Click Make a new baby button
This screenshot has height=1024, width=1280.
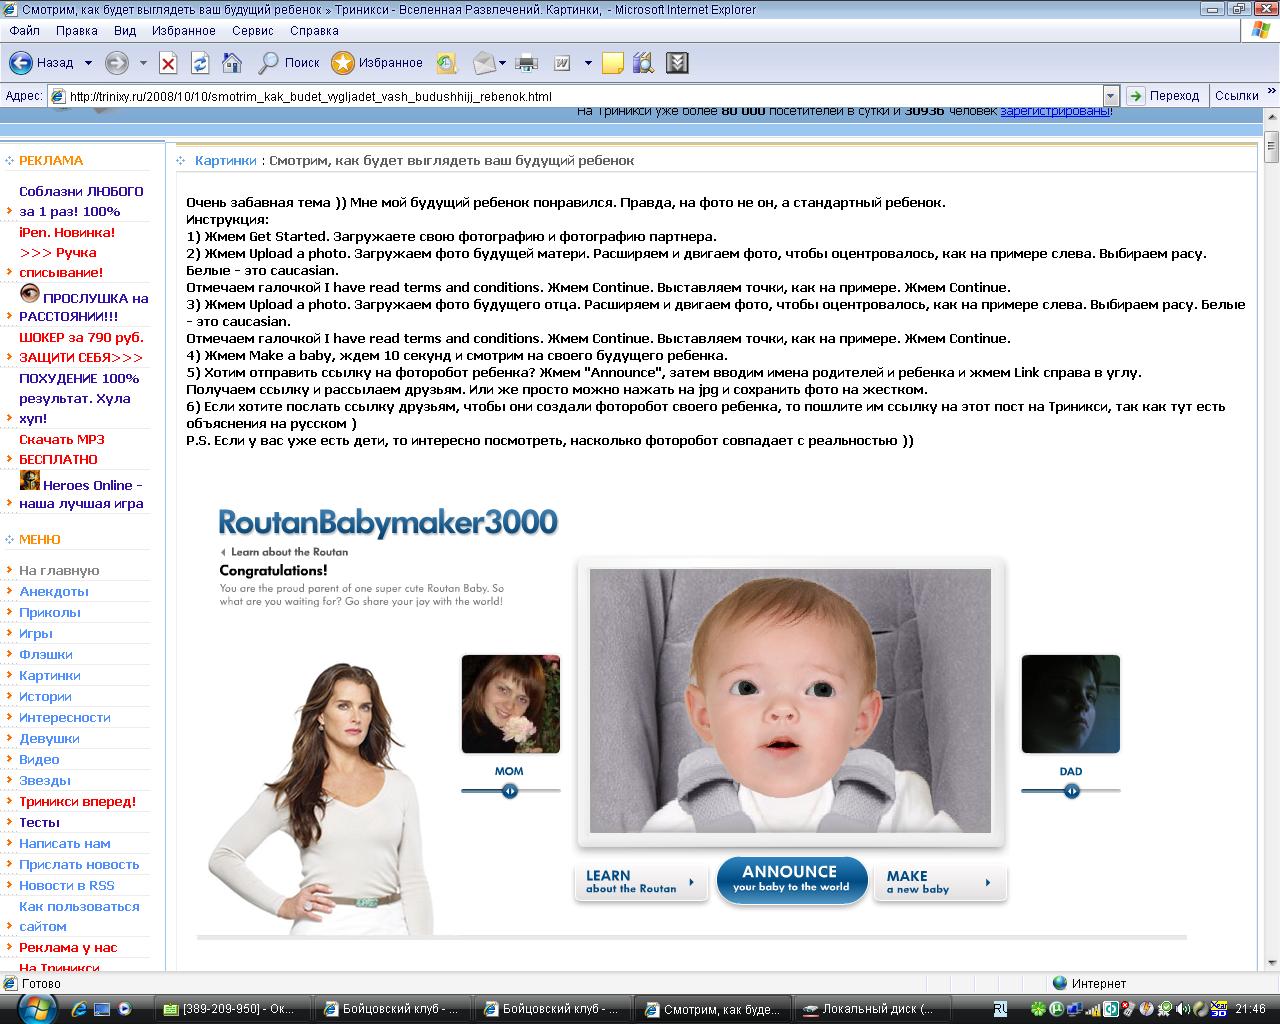[939, 881]
